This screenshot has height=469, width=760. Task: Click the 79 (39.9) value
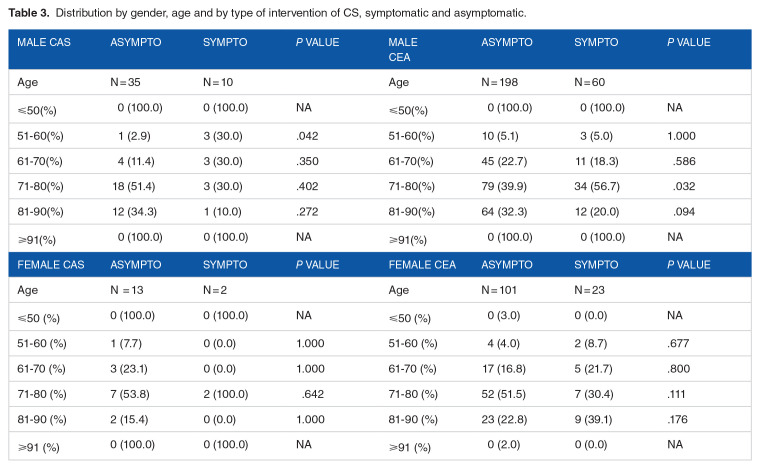(504, 187)
